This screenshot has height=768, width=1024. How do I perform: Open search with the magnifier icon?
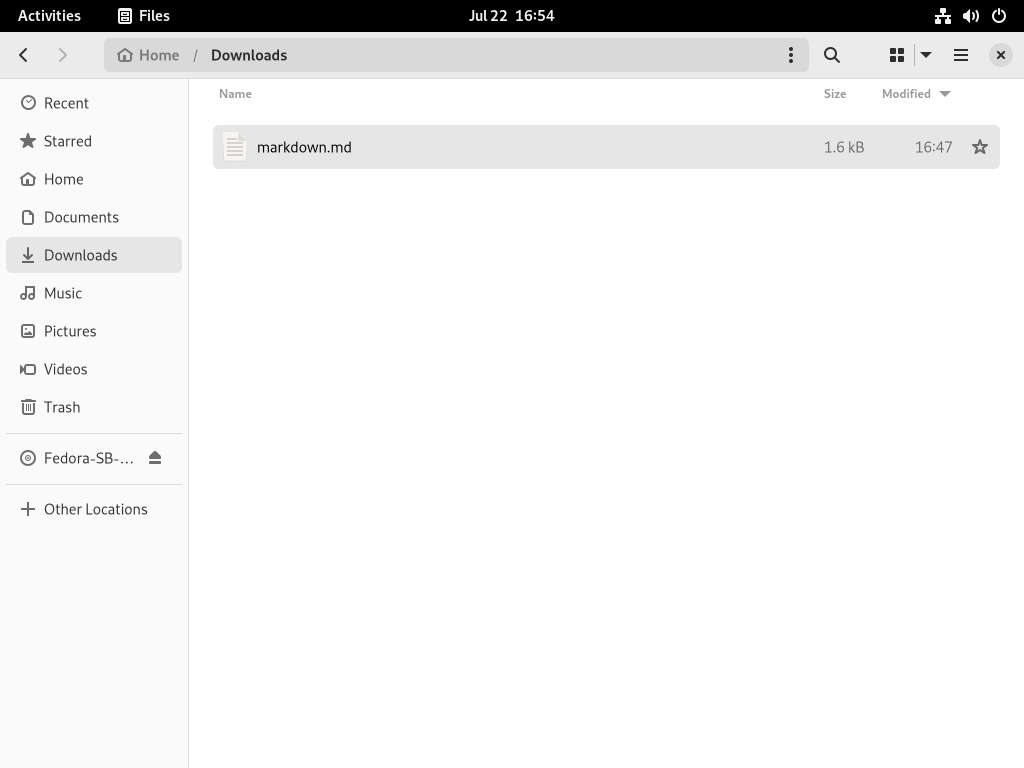point(831,55)
